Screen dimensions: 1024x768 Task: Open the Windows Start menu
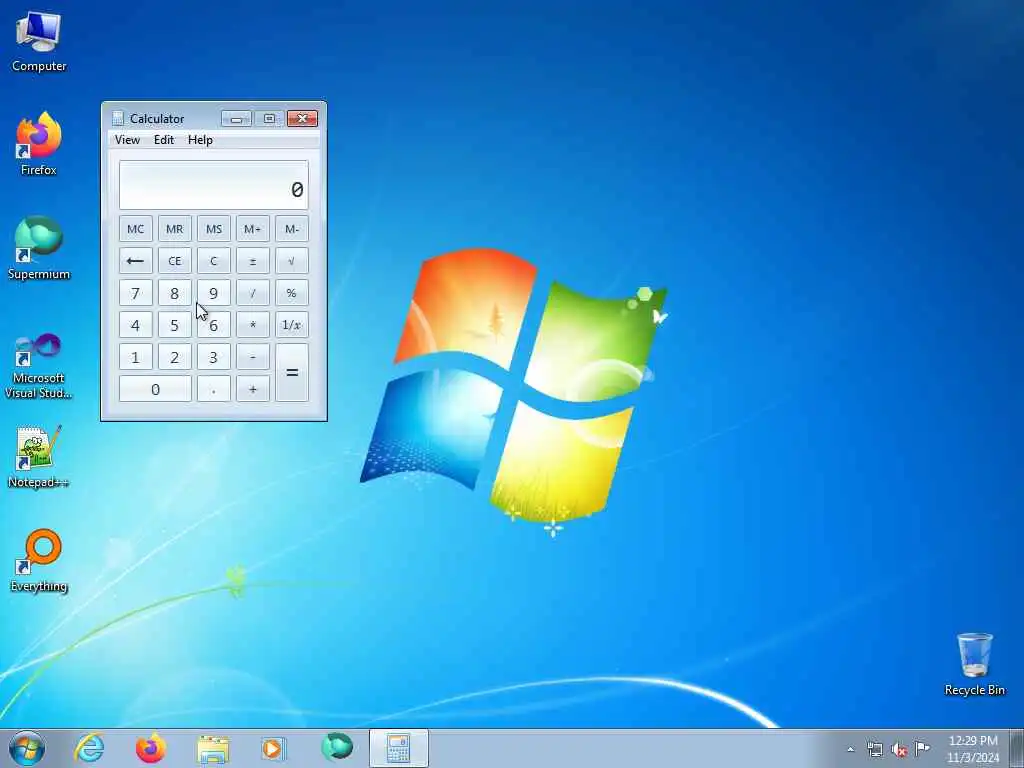27,748
